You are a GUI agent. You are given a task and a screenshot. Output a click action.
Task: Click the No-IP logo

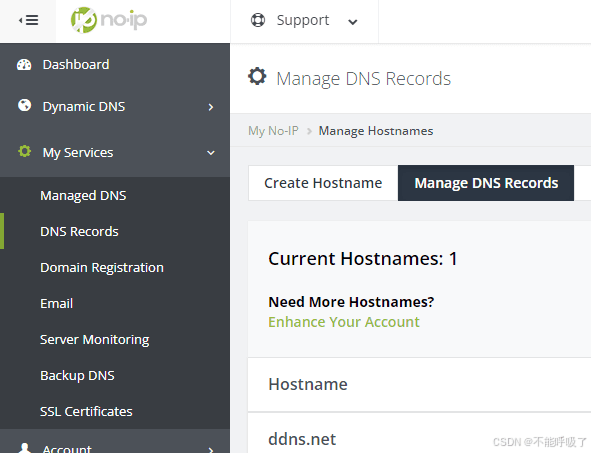click(x=109, y=20)
